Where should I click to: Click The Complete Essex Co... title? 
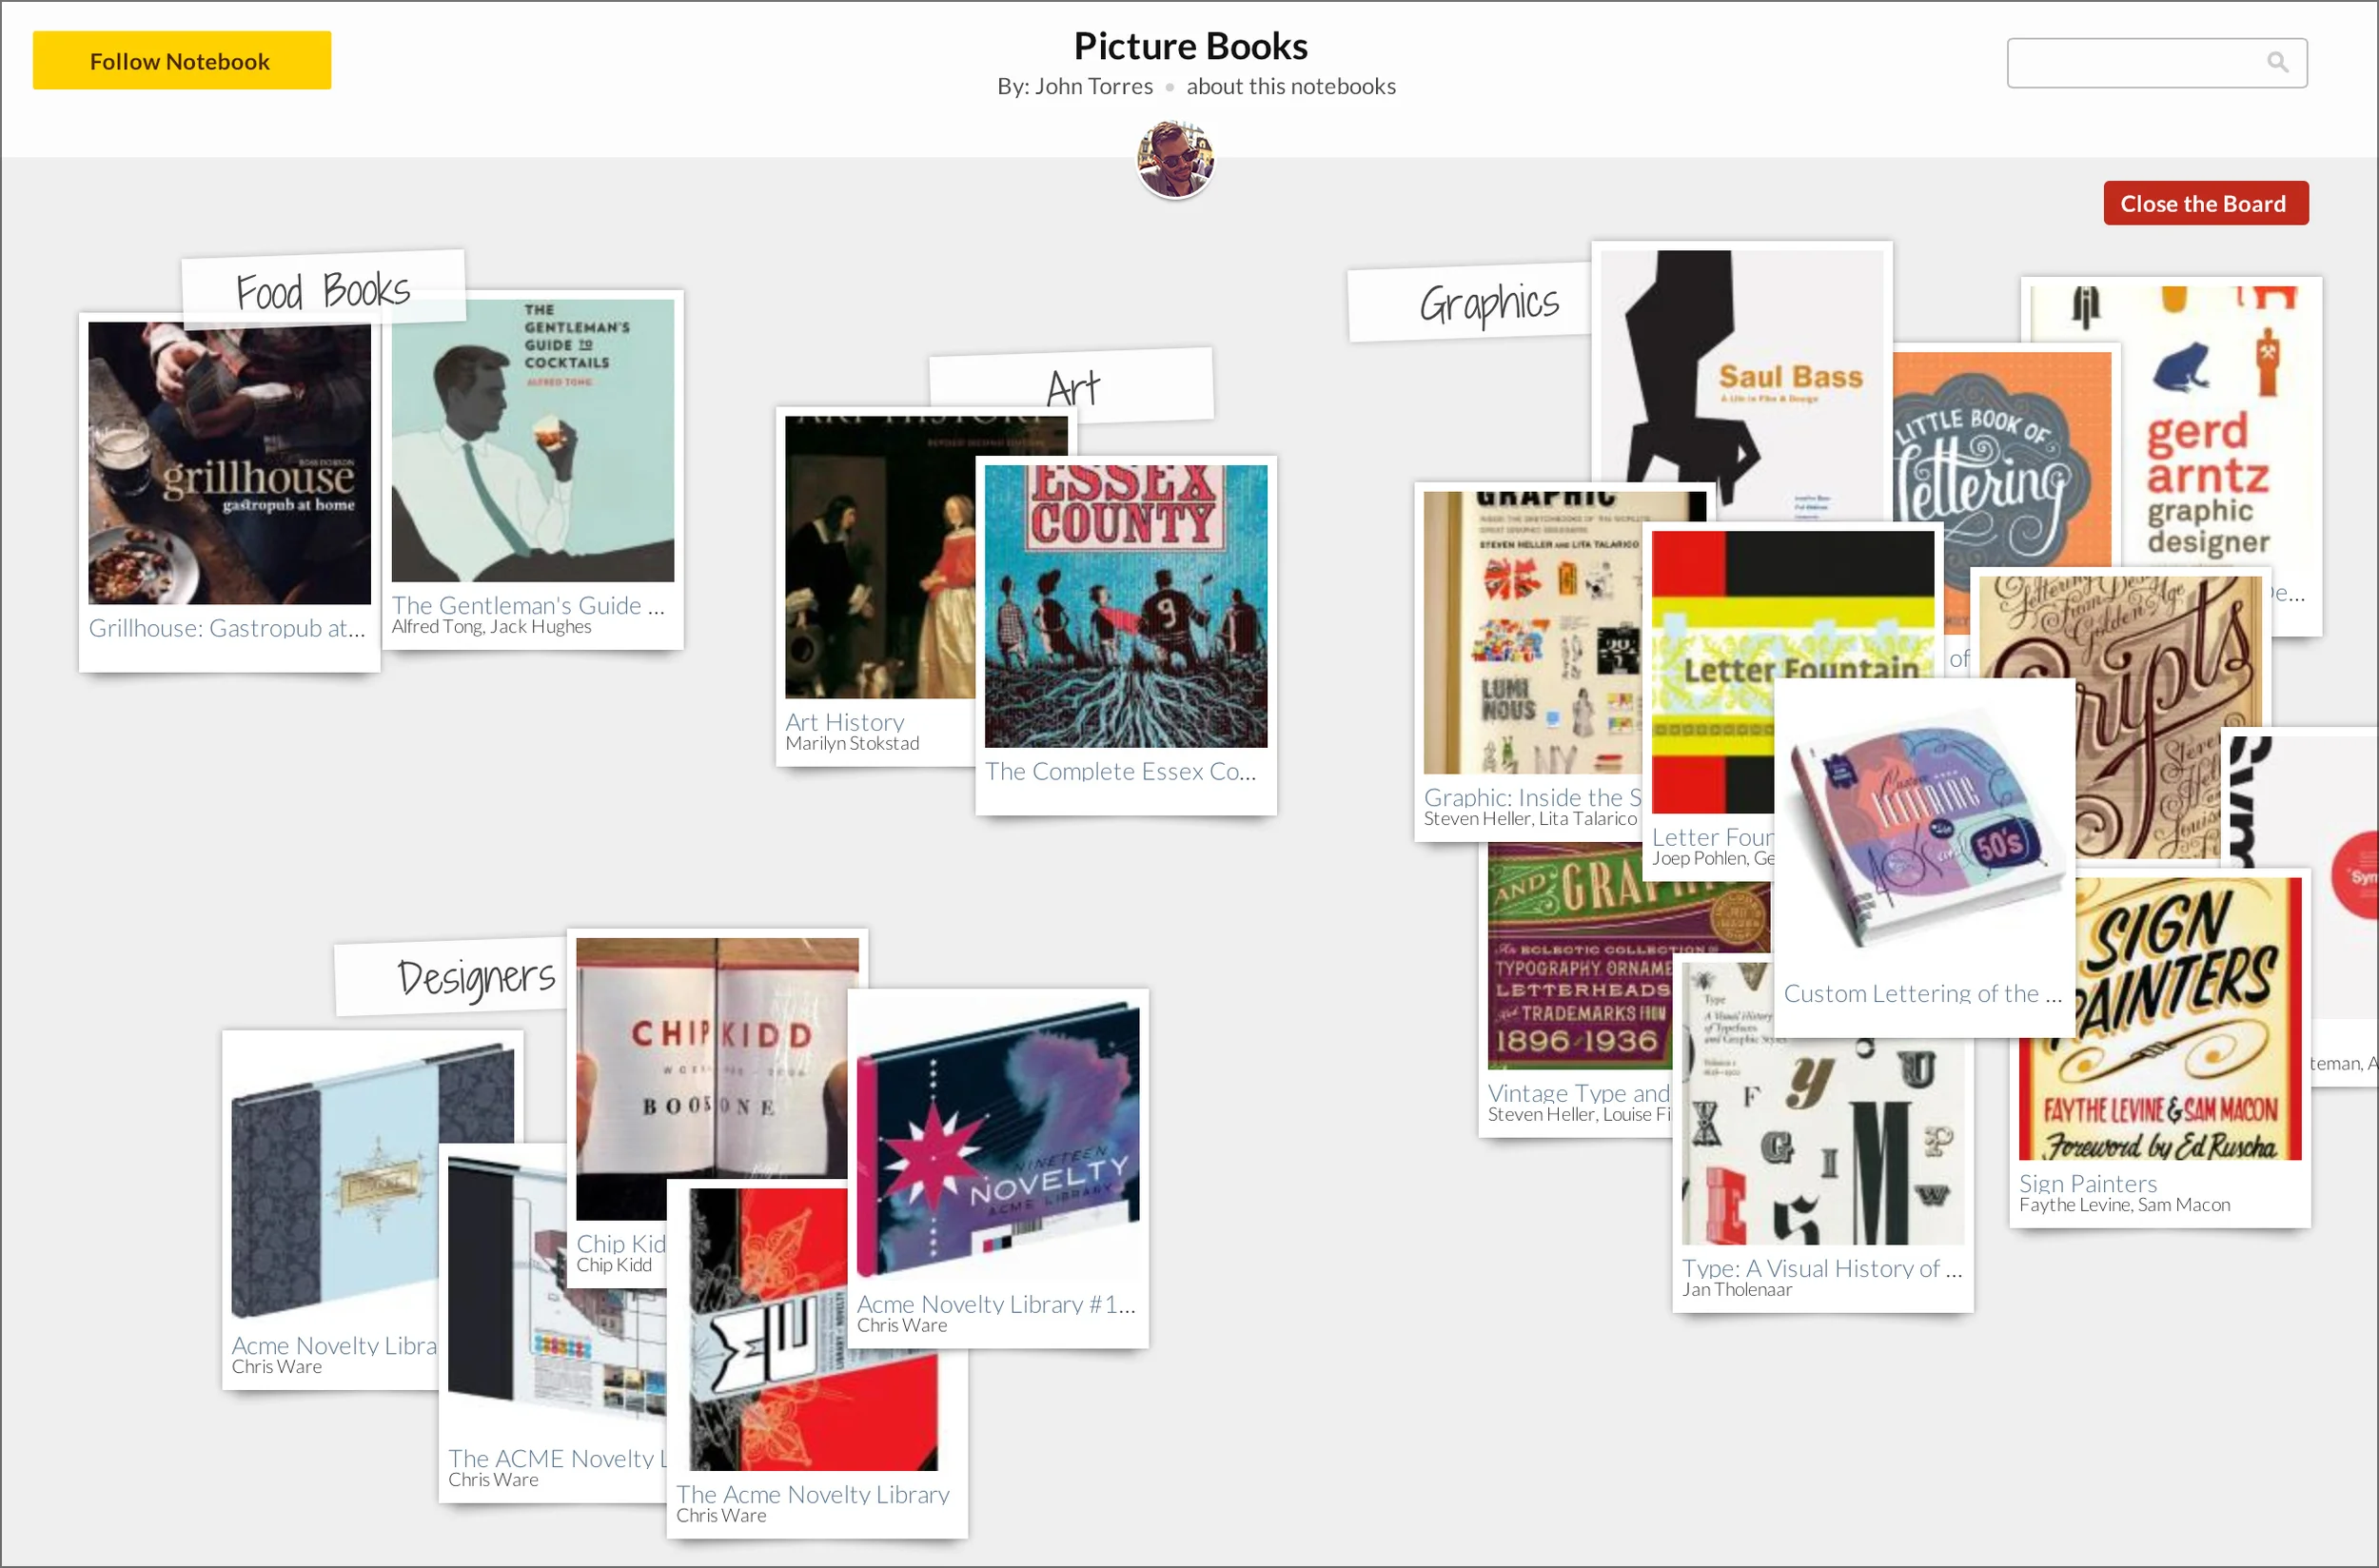pos(1120,771)
